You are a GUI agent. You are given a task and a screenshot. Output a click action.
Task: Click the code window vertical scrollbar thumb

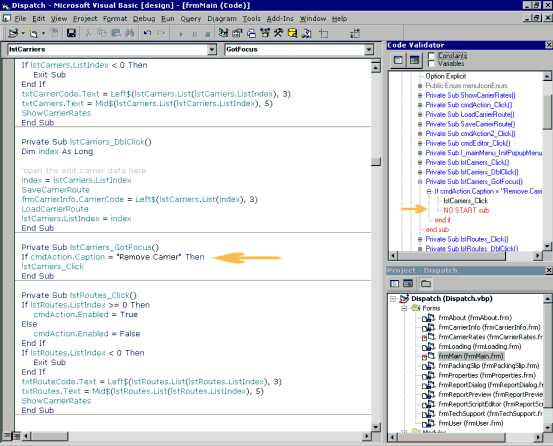(x=376, y=162)
